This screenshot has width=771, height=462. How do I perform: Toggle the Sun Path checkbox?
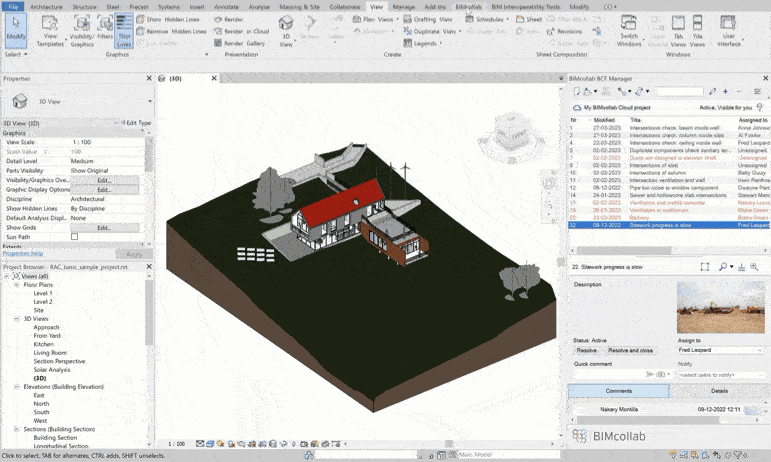(x=75, y=236)
